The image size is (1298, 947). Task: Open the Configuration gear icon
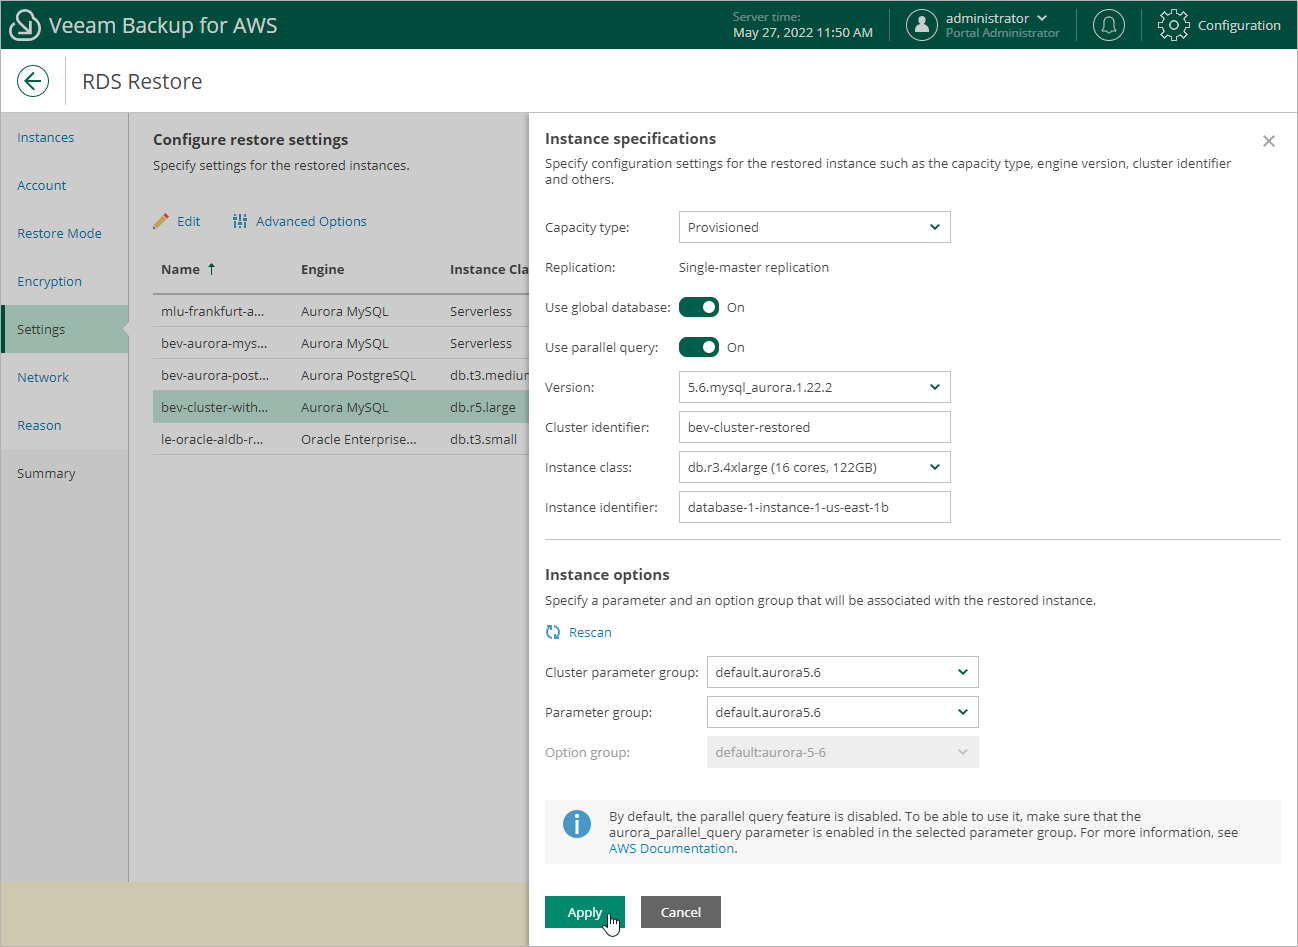point(1173,25)
